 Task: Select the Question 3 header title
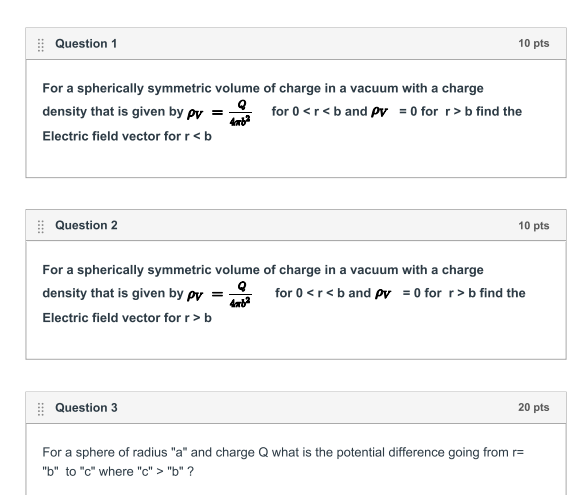click(x=86, y=407)
